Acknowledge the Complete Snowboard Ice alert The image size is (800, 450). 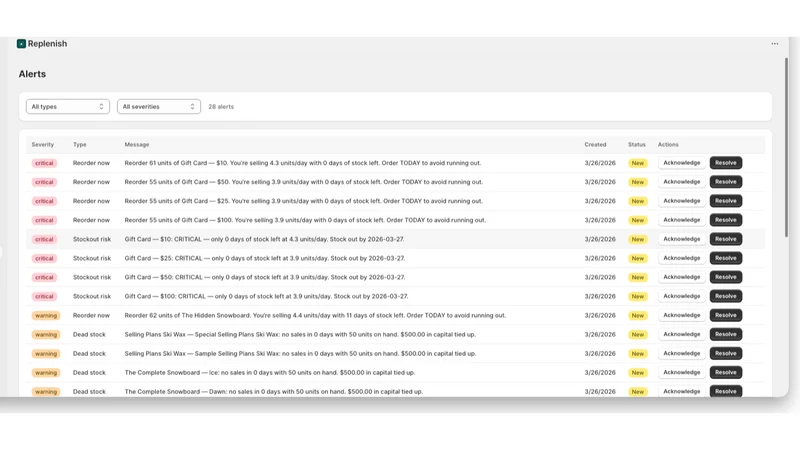(682, 372)
